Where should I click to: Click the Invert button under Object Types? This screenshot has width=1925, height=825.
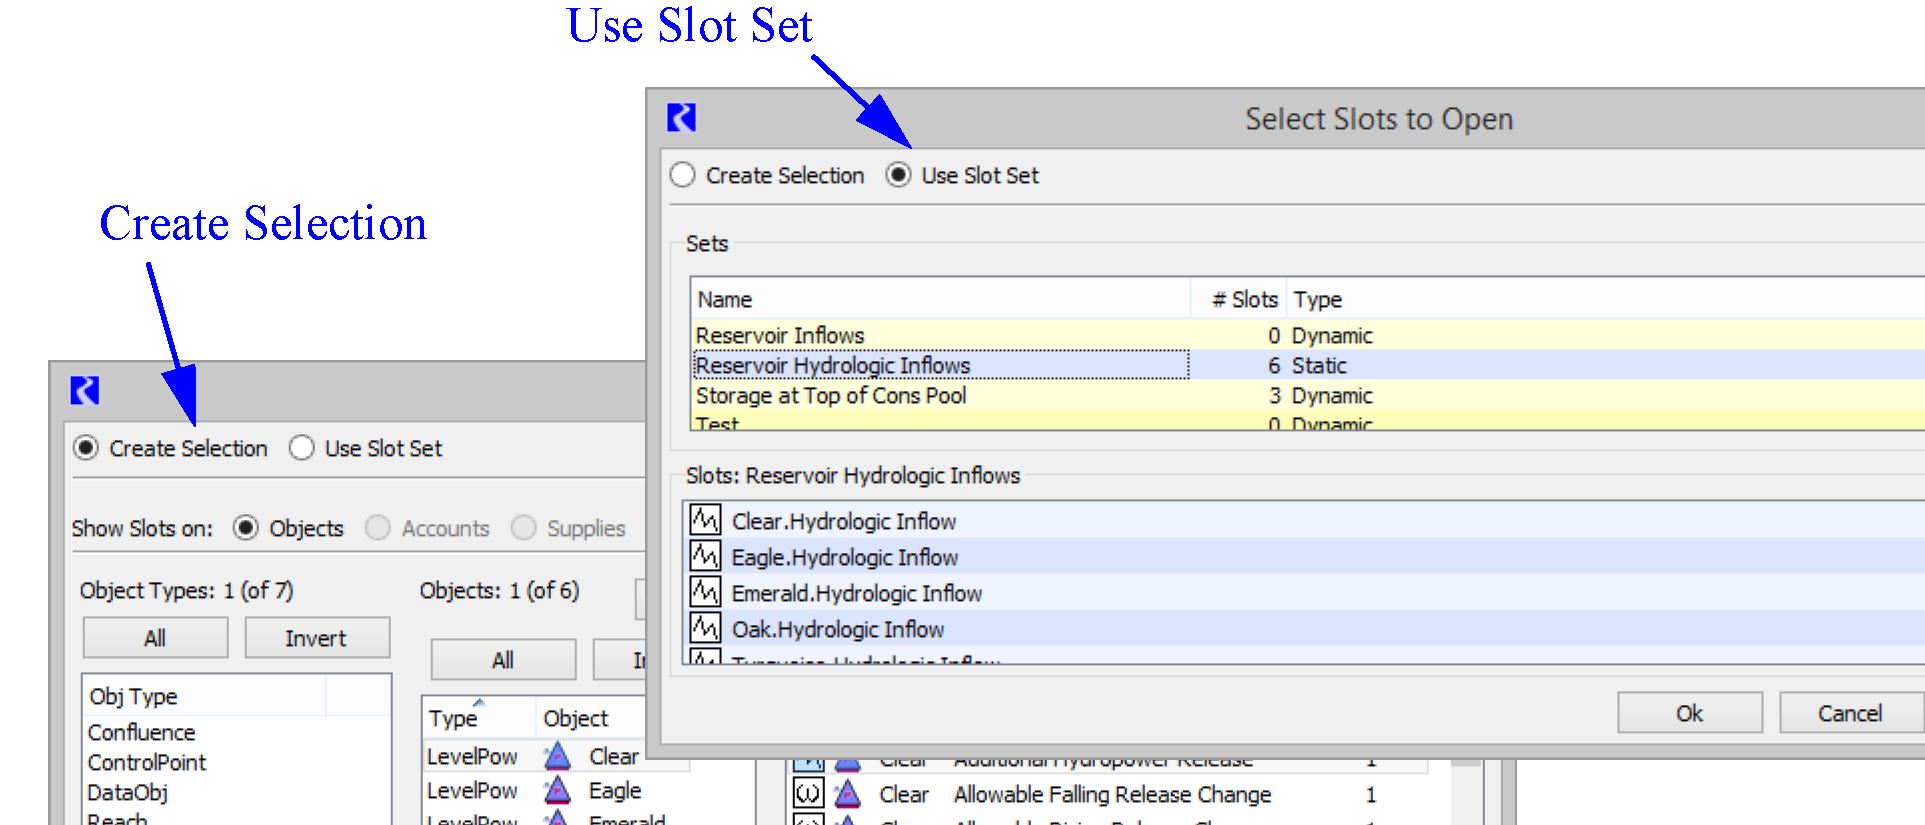317,638
